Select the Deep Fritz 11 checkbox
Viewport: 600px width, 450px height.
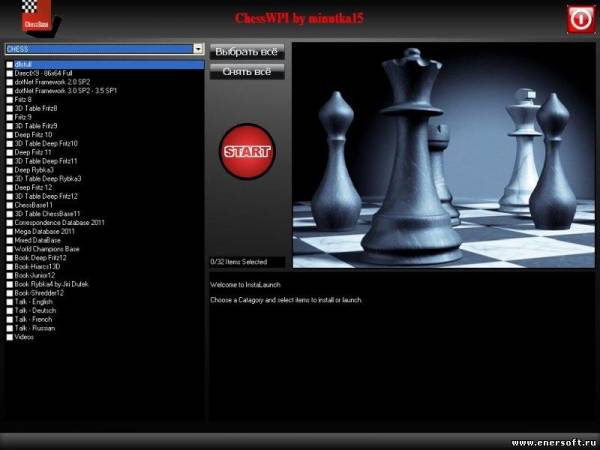(10, 153)
